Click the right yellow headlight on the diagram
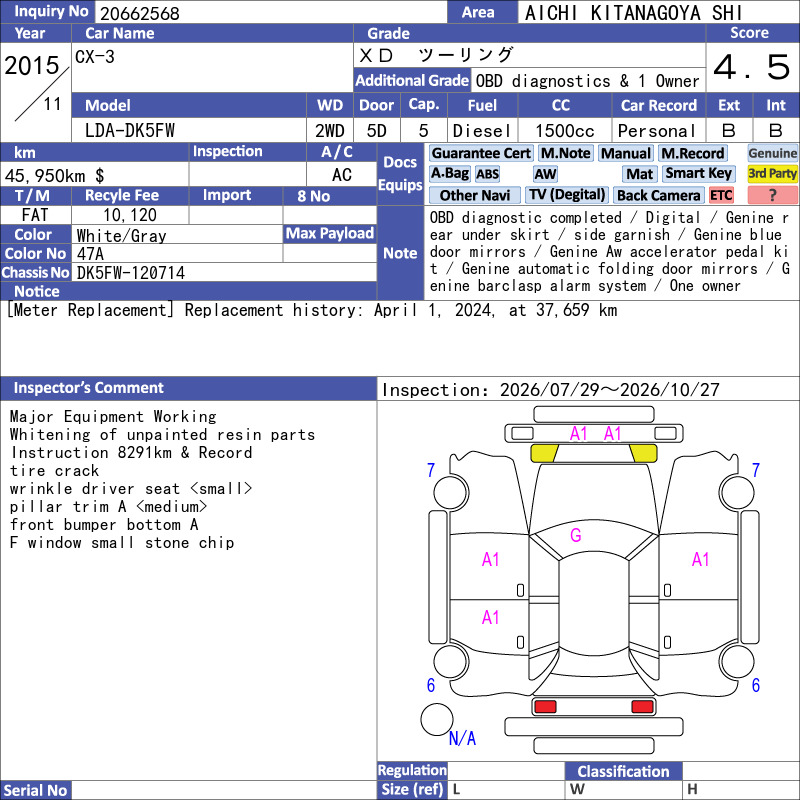This screenshot has width=800, height=800. pyautogui.click(x=643, y=454)
